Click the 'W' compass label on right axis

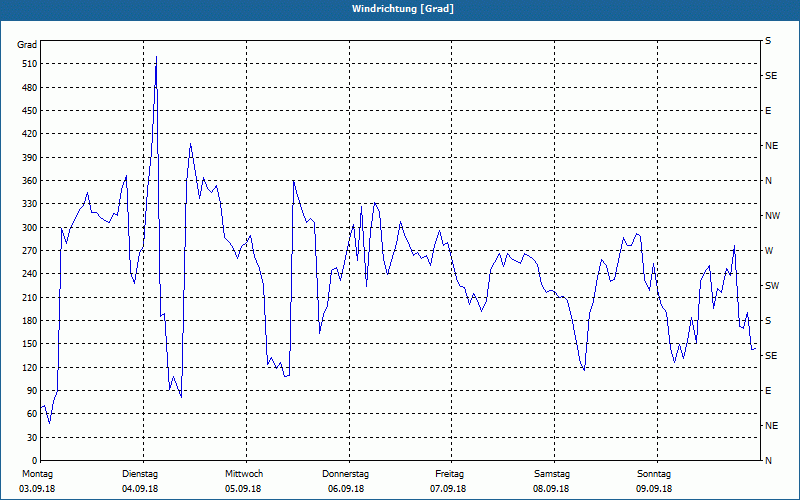[x=769, y=251]
